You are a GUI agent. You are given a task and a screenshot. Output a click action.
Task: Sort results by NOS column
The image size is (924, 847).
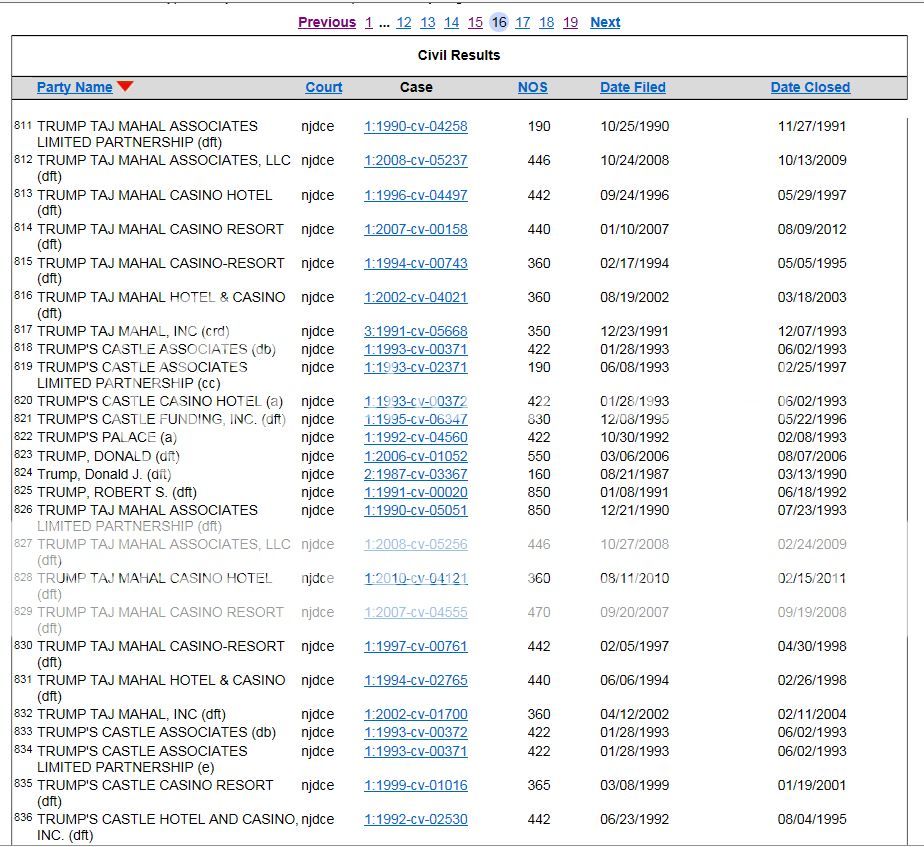tap(533, 87)
